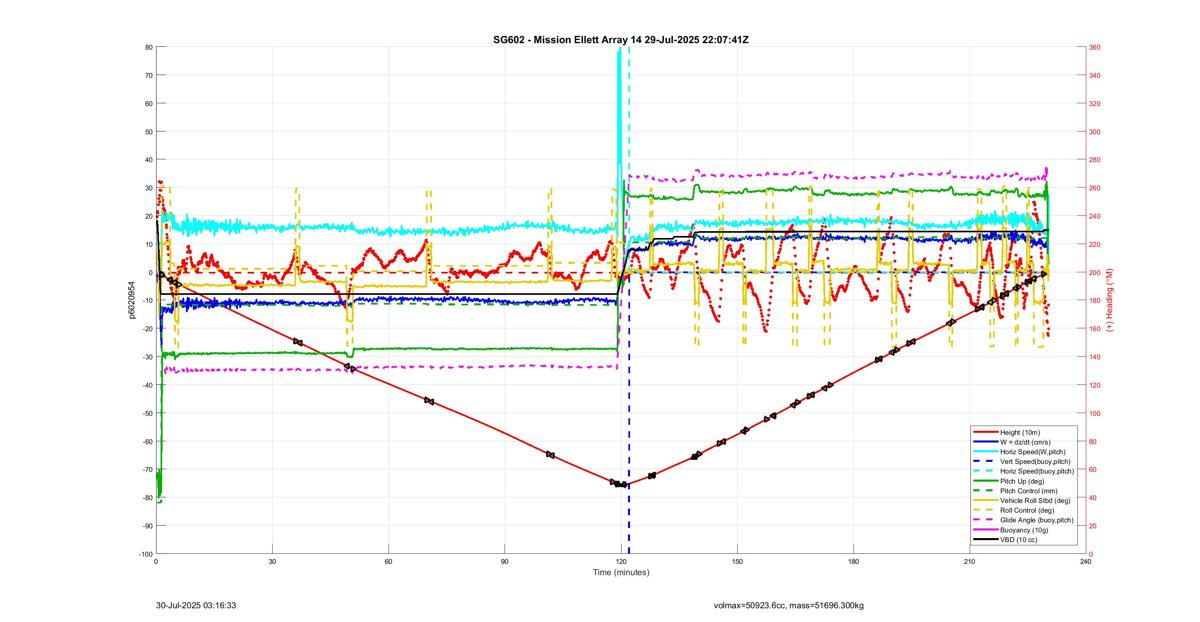Click the right axis tick label "360"
Image resolution: width=1200 pixels, height=622 pixels.
(1094, 47)
